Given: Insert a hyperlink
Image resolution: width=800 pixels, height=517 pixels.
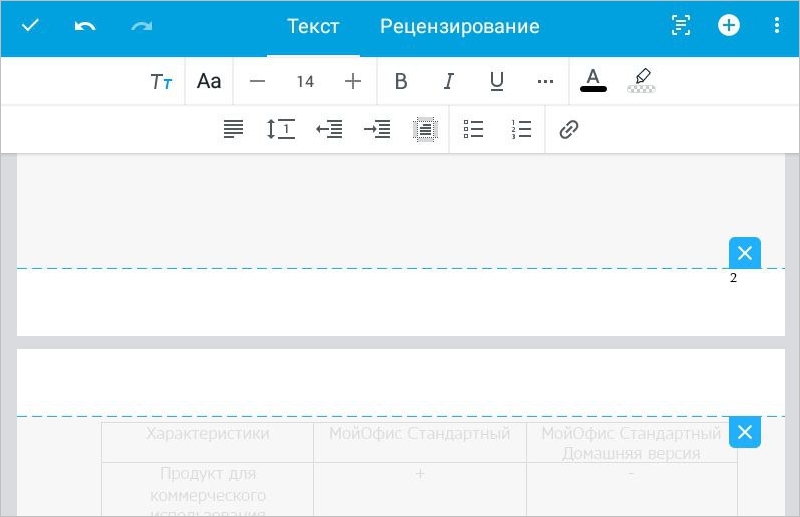Looking at the screenshot, I should coord(569,130).
